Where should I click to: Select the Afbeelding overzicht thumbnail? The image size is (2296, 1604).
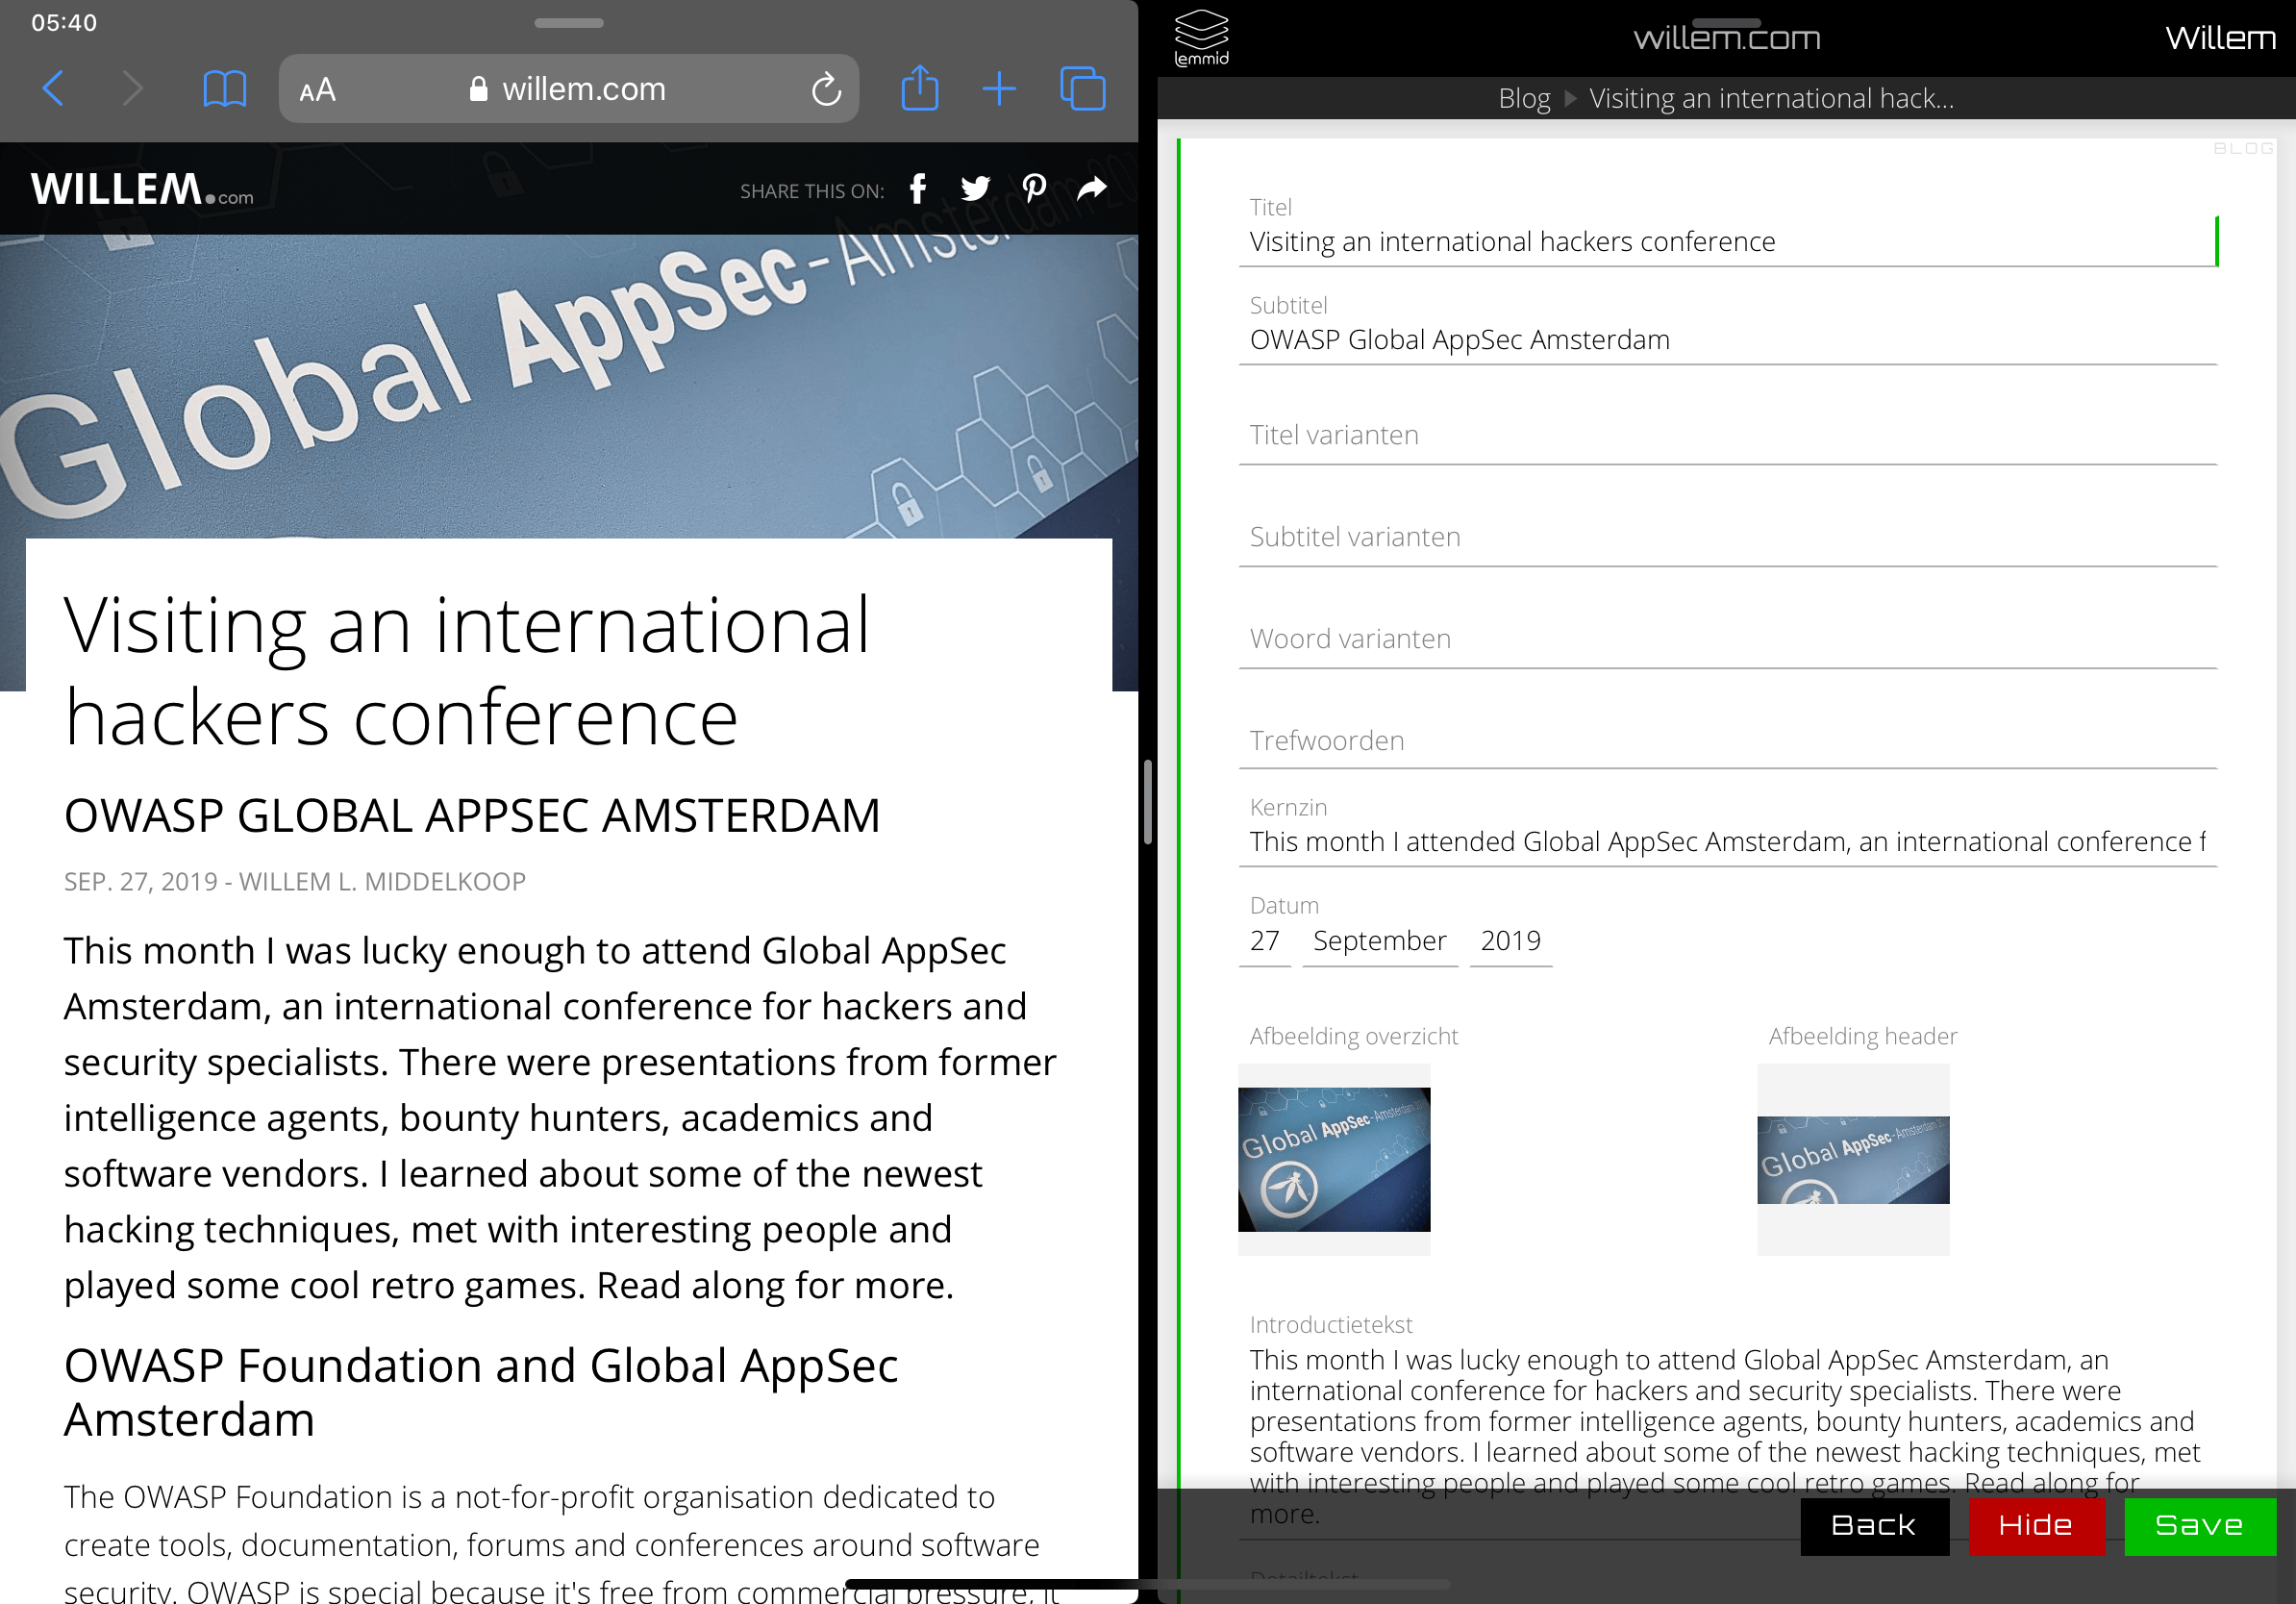[x=1334, y=1159]
